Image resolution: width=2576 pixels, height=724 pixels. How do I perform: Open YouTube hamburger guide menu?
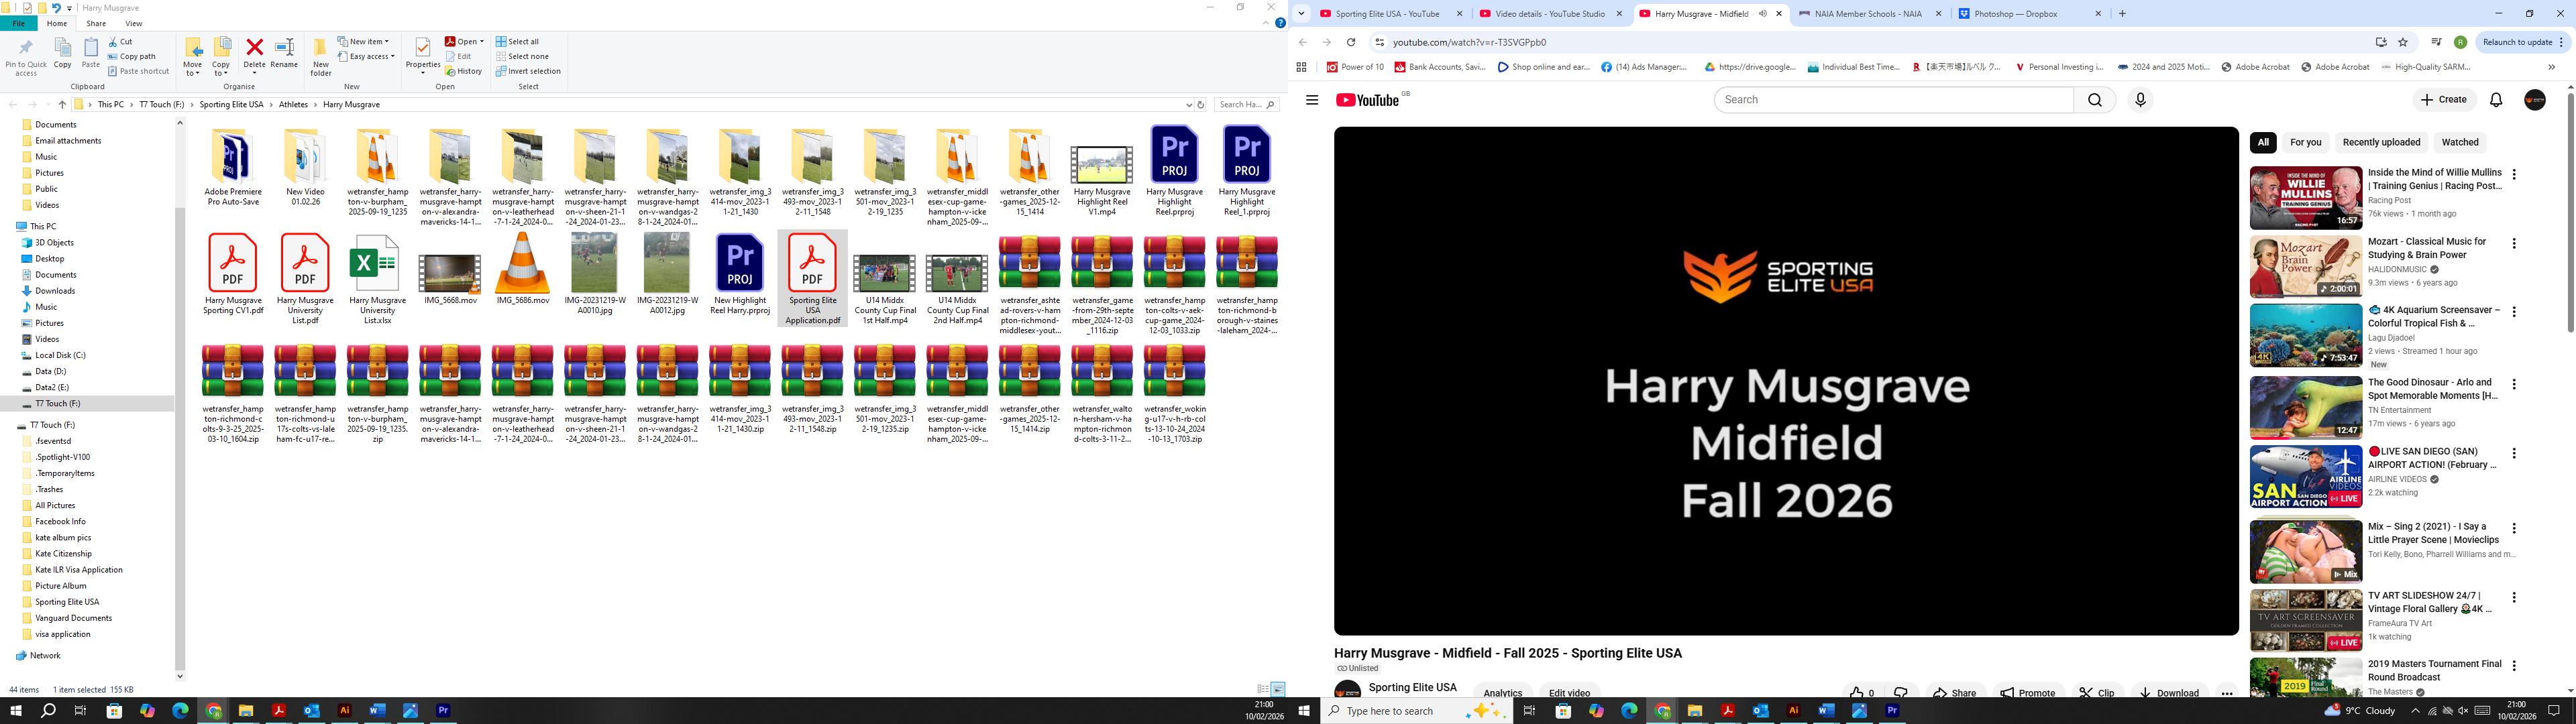click(x=1312, y=100)
